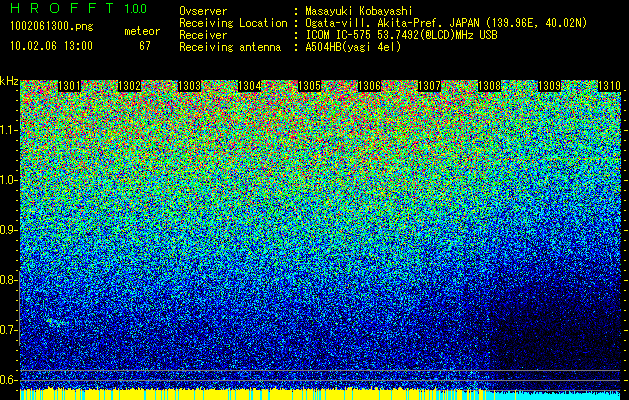Click the 1307 time marker
The image size is (629, 400).
click(429, 86)
